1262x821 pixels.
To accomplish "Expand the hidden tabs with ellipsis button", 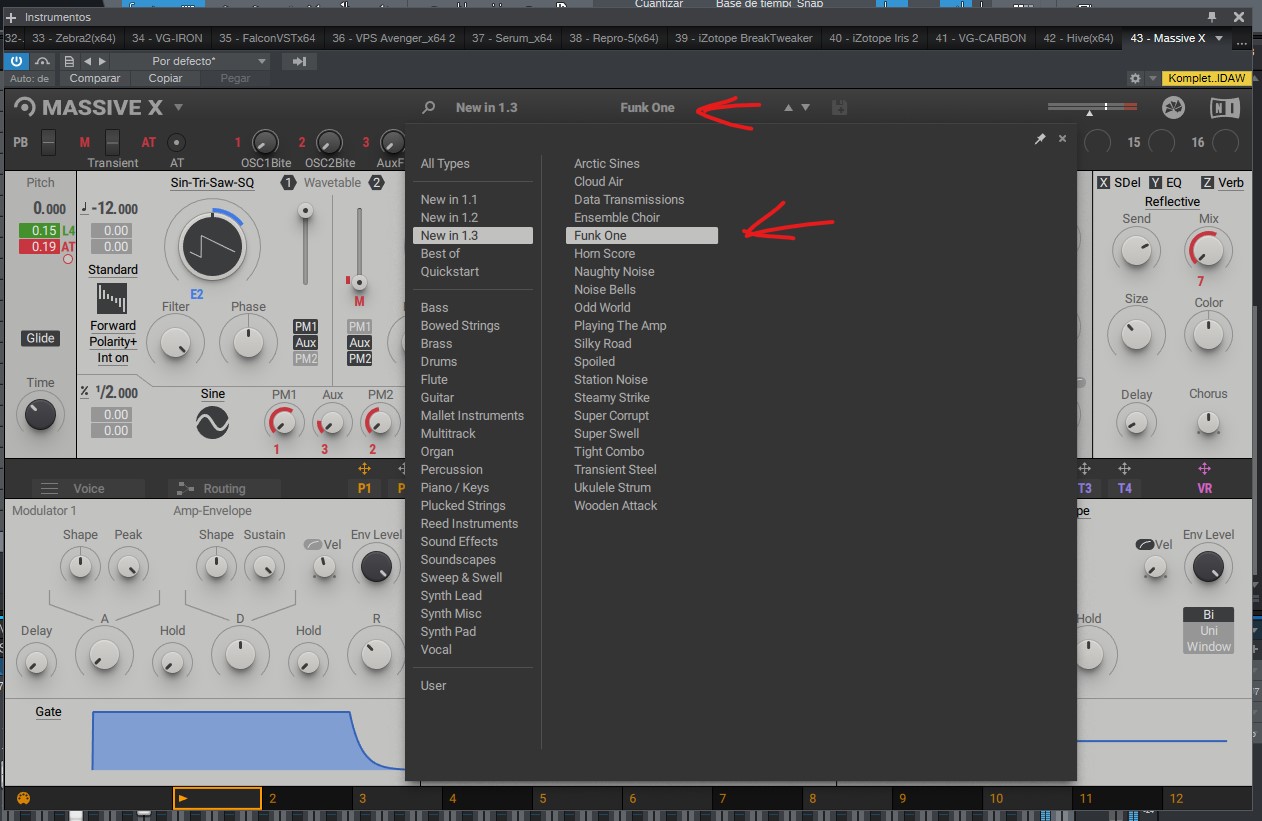I will [1244, 42].
